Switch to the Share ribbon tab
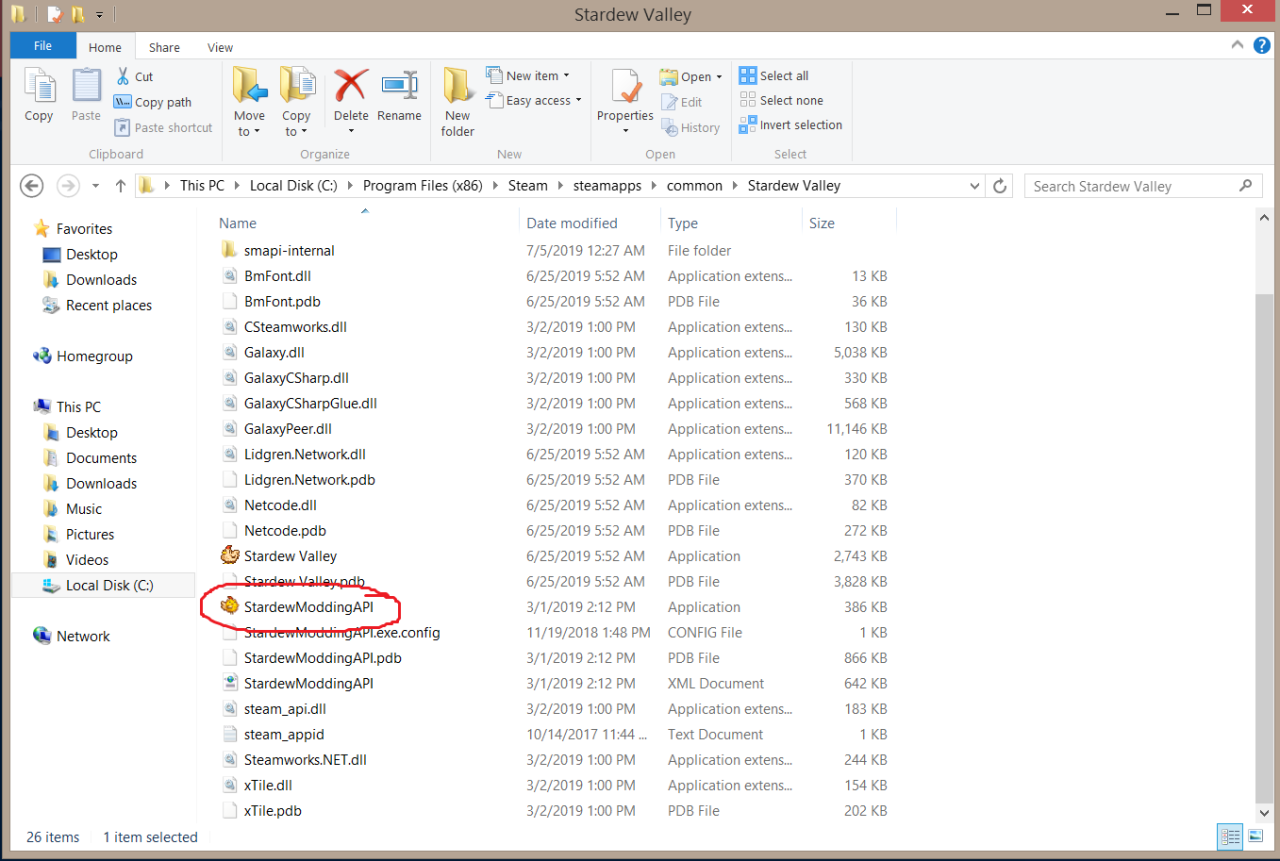Image resolution: width=1280 pixels, height=861 pixels. coord(164,47)
